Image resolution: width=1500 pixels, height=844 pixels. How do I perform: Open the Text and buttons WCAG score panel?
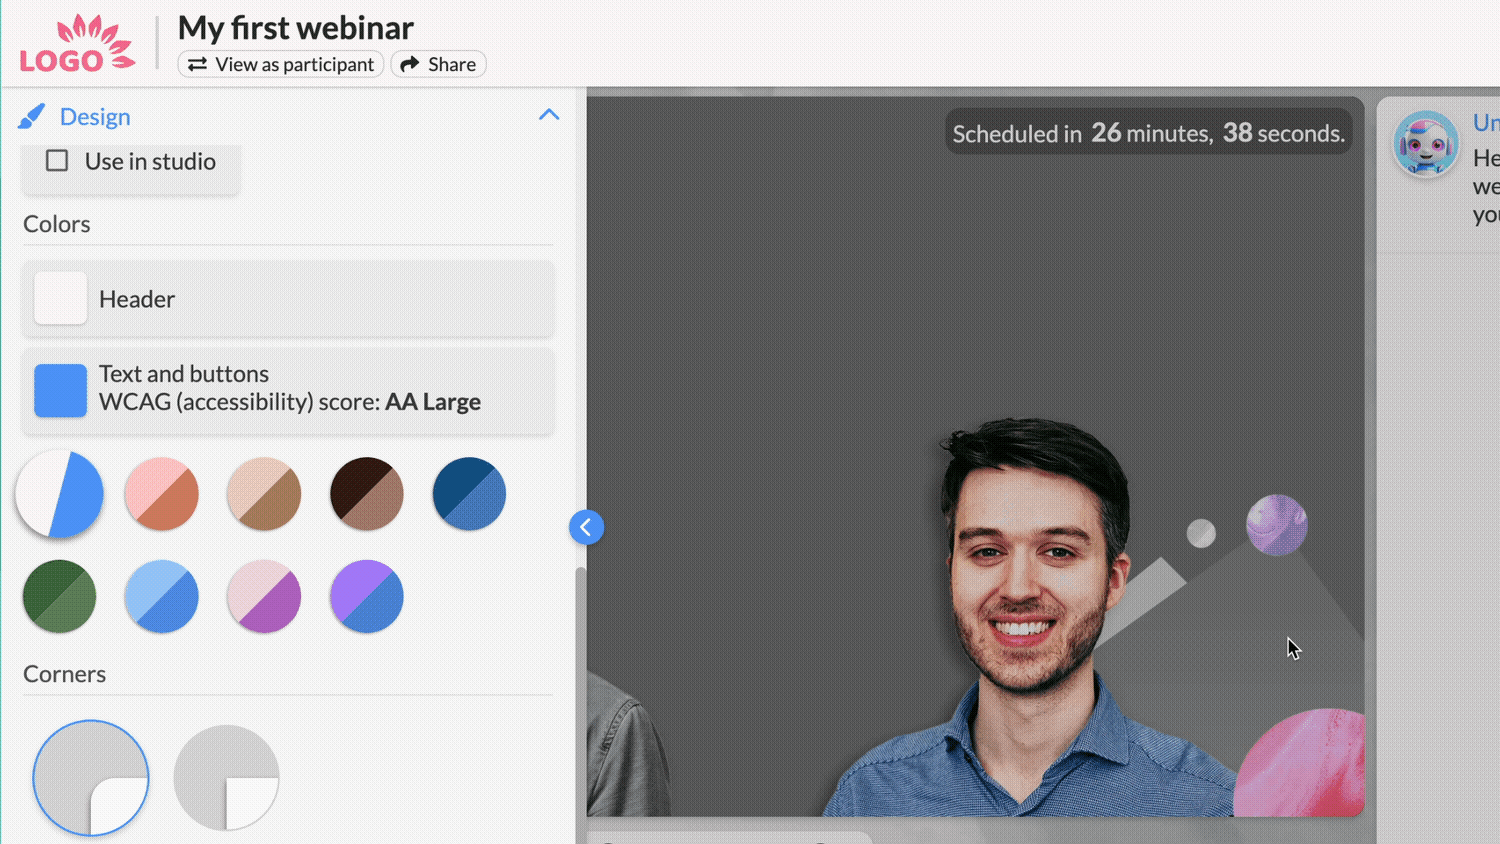click(290, 391)
